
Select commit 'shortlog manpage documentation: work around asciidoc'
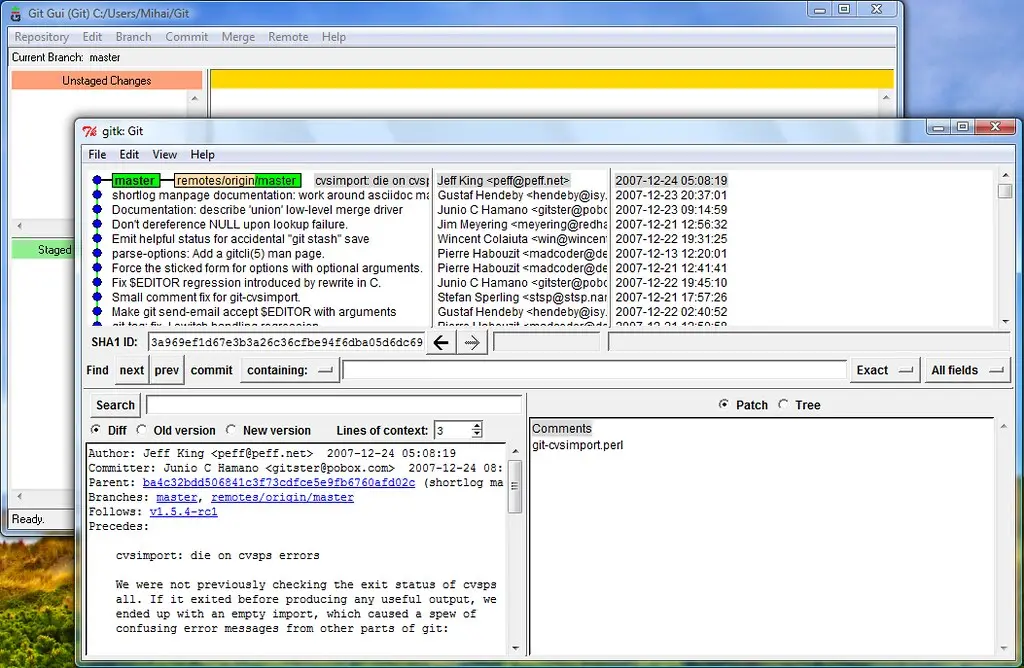[x=270, y=195]
